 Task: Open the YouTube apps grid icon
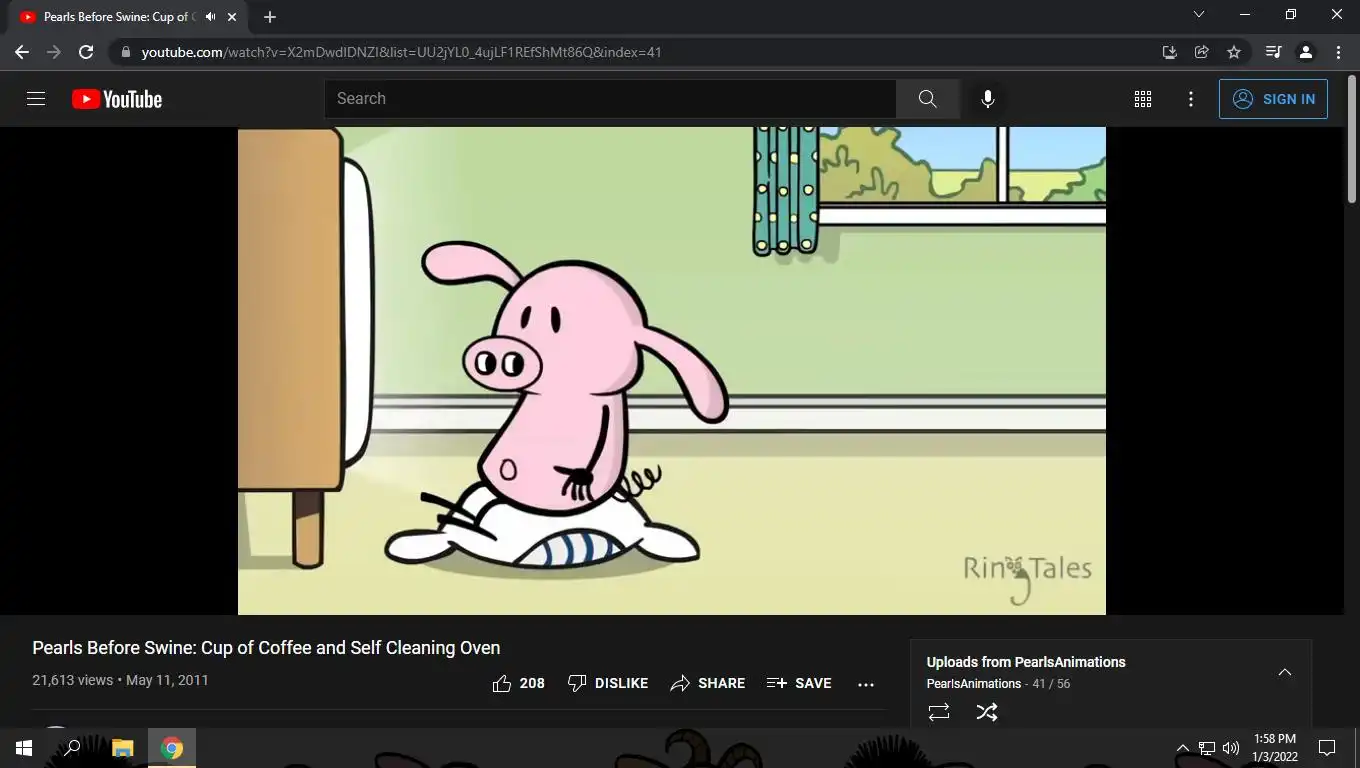[x=1143, y=99]
